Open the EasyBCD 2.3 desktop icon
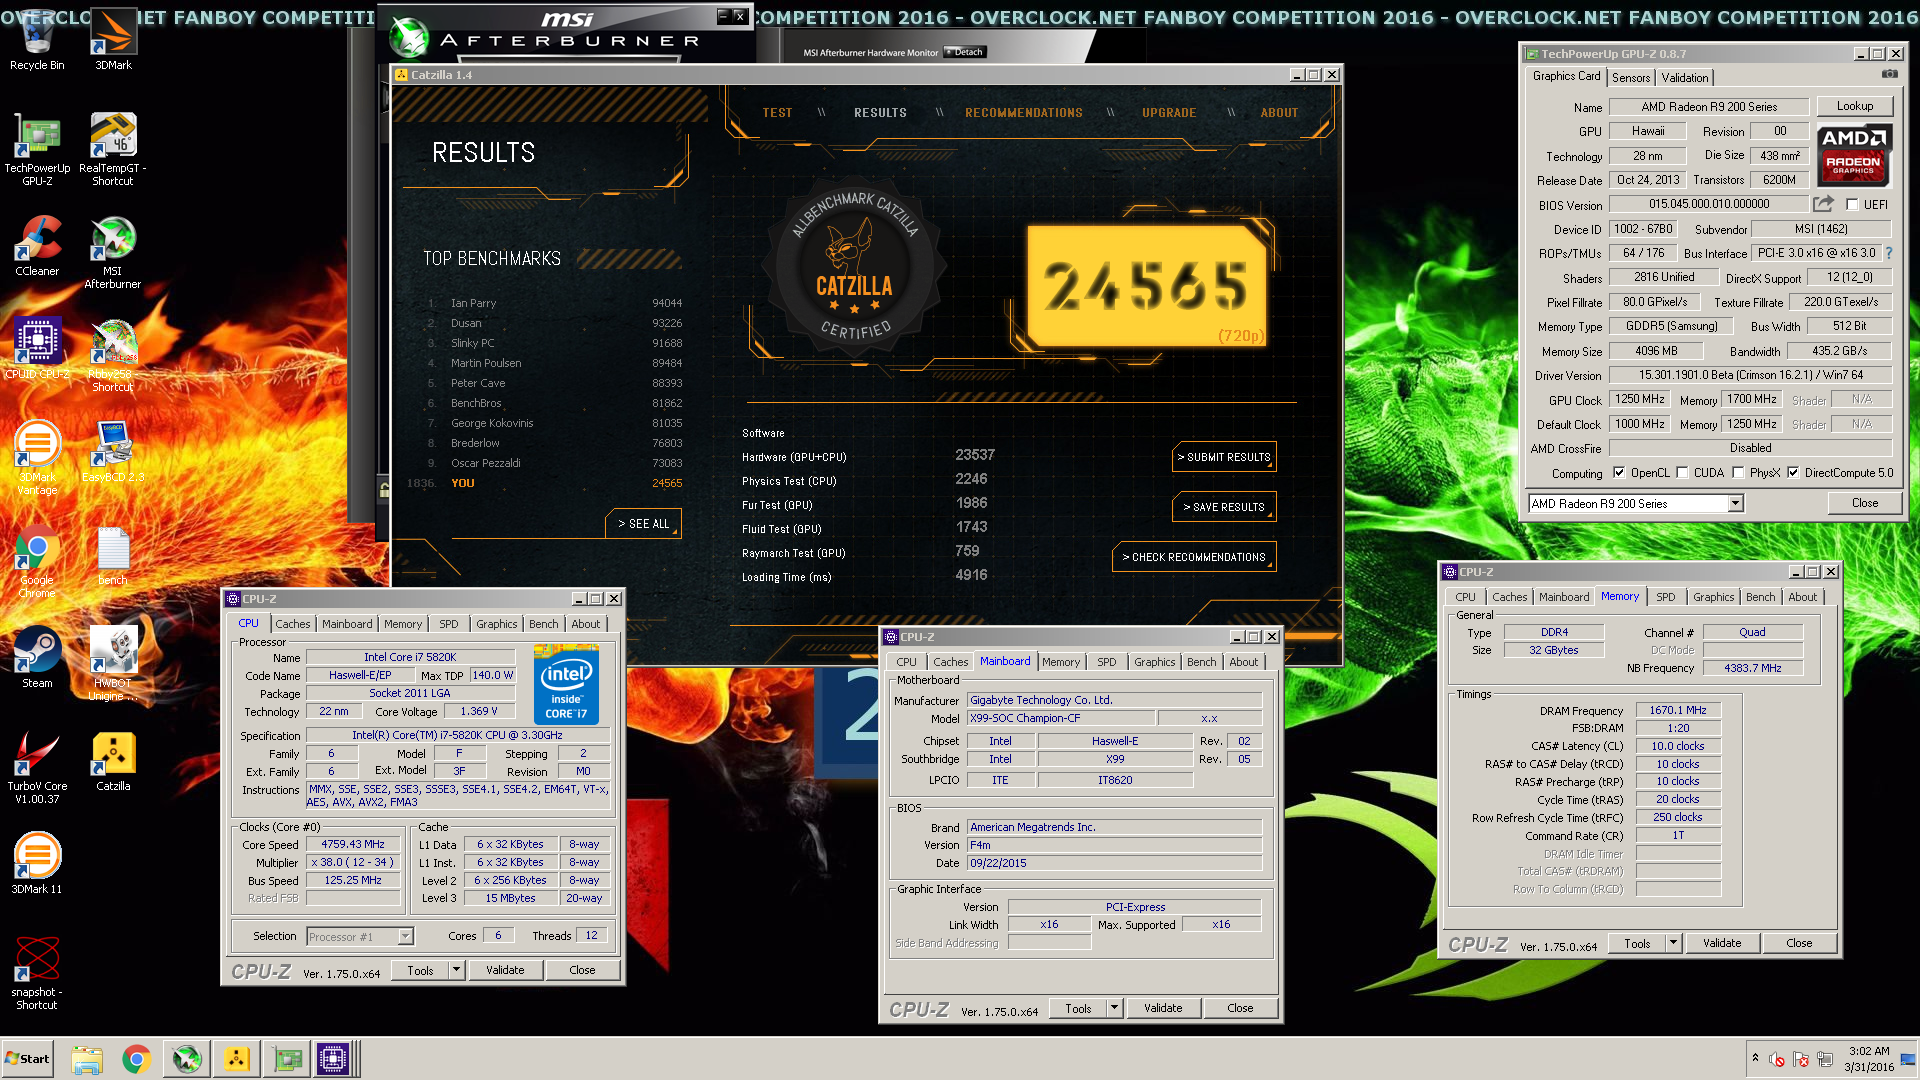This screenshot has height=1080, width=1920. [113, 452]
